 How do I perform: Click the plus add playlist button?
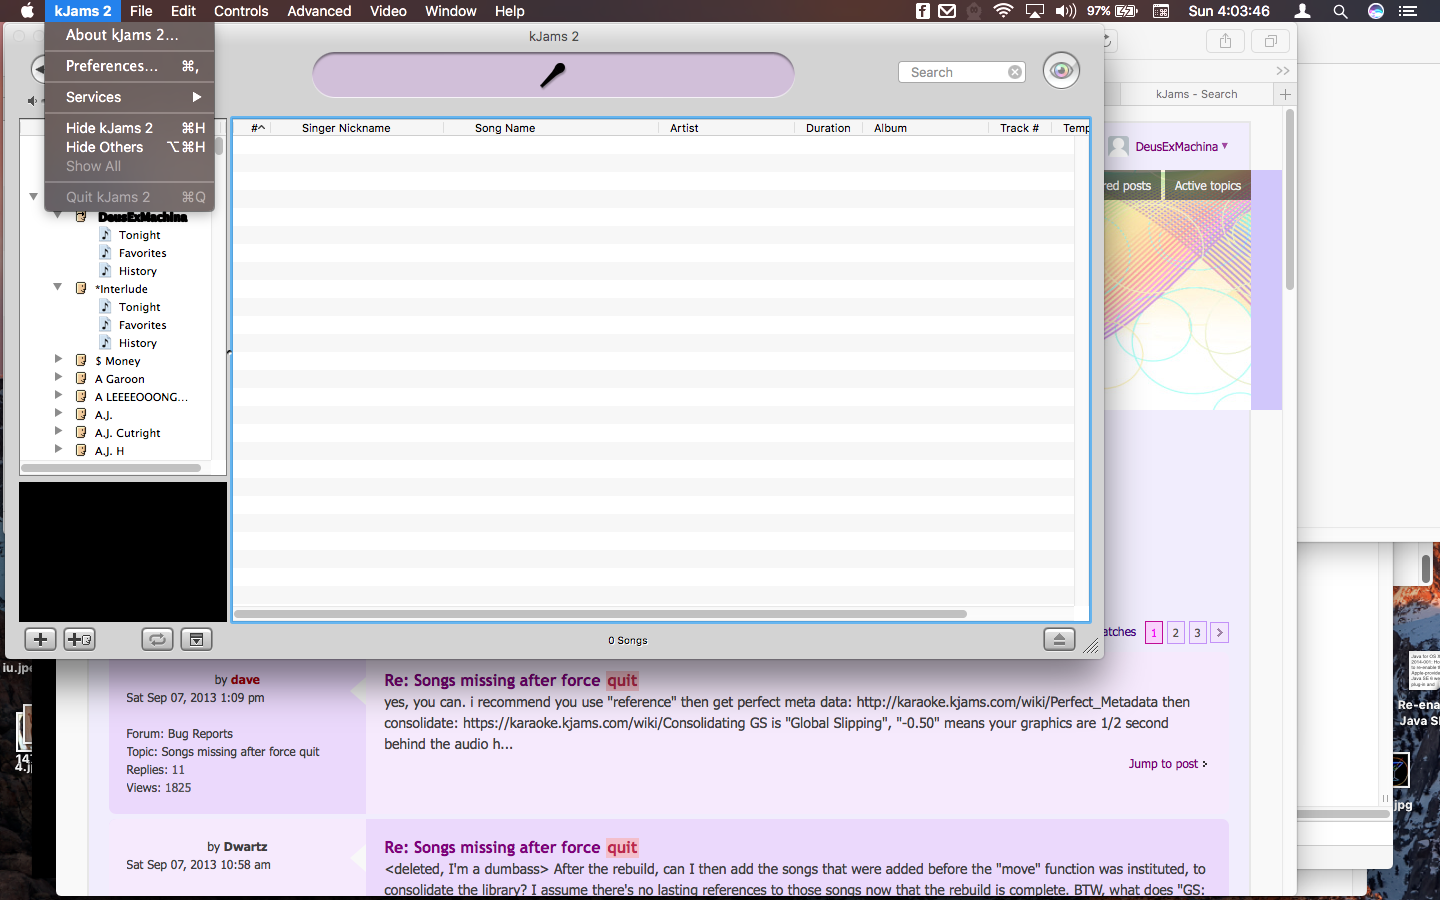coord(40,639)
